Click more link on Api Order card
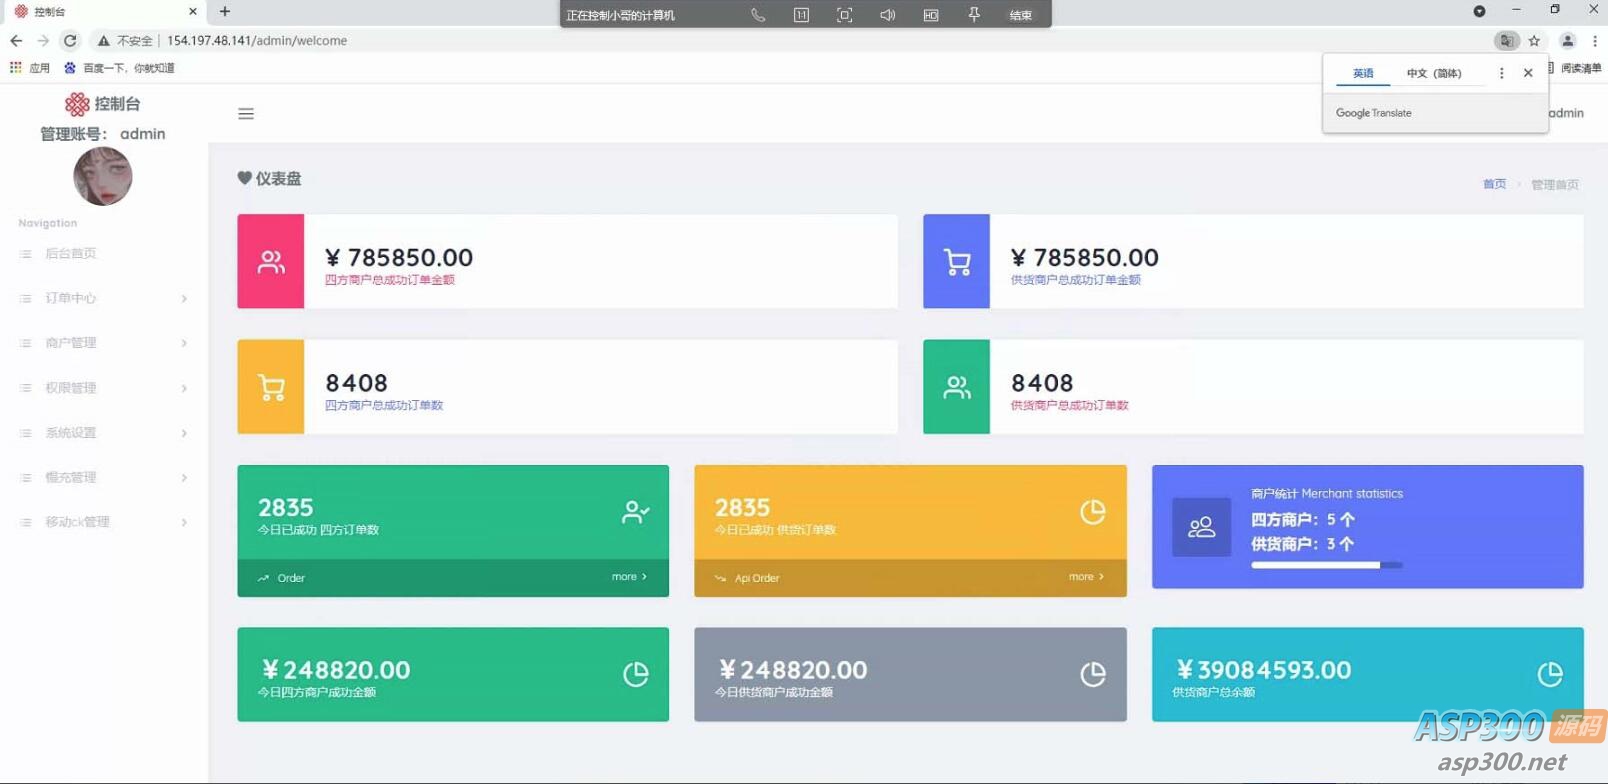Viewport: 1608px width, 784px height. pos(1086,577)
